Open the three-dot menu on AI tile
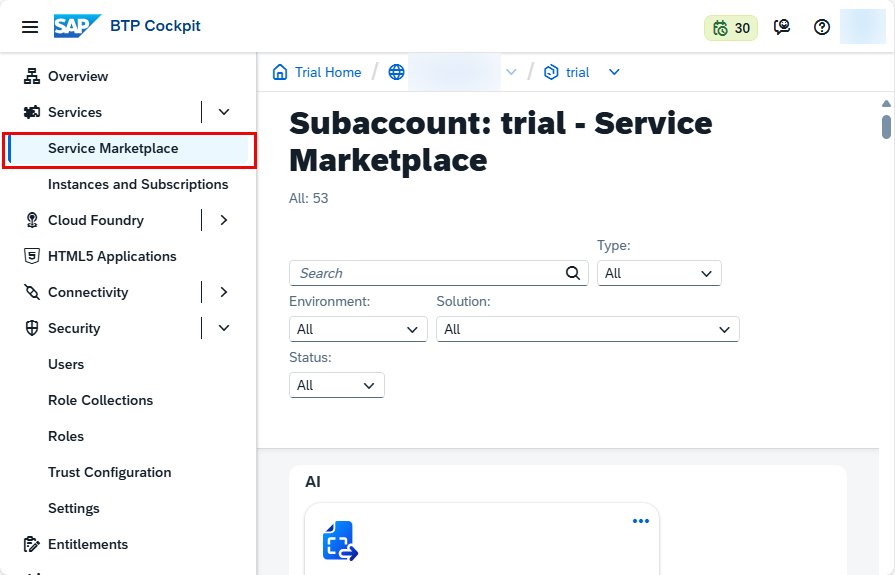The width and height of the screenshot is (895, 575). tap(640, 521)
